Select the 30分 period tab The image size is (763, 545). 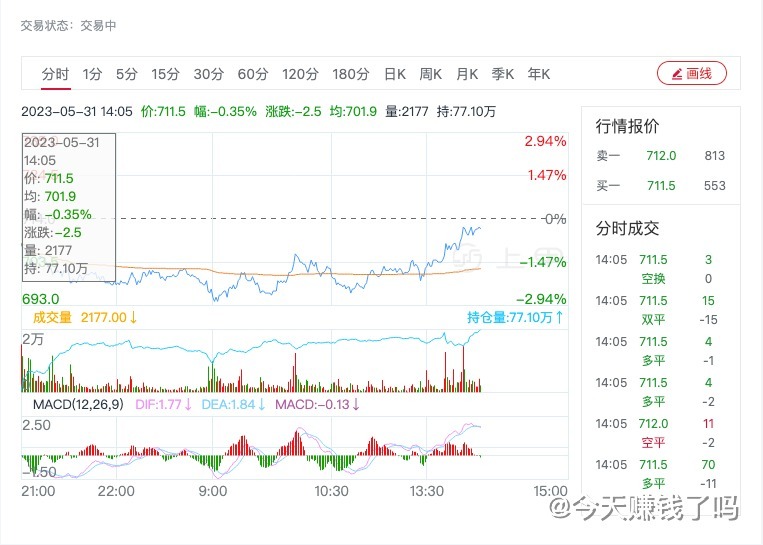pos(209,74)
